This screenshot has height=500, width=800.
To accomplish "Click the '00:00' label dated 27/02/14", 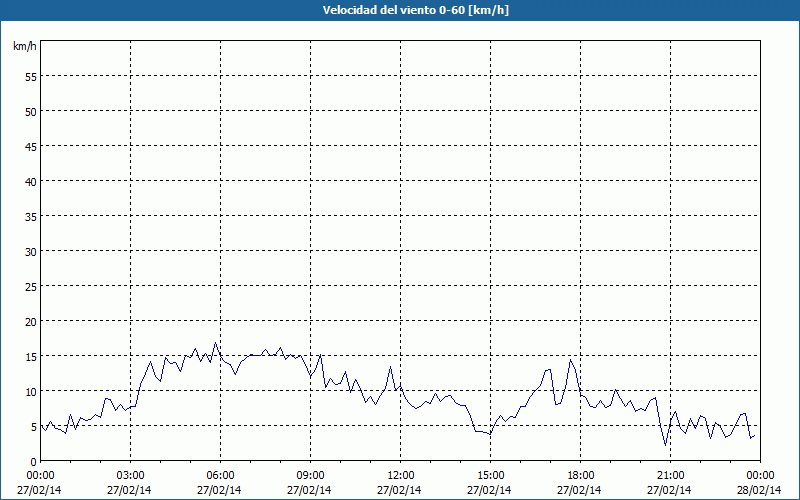I will pyautogui.click(x=40, y=476).
